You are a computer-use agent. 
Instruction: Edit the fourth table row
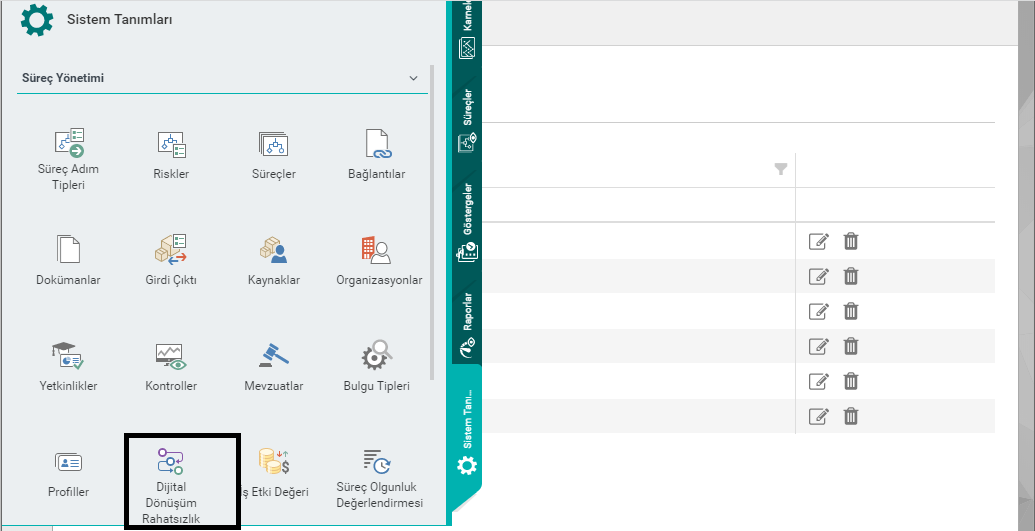(x=818, y=346)
